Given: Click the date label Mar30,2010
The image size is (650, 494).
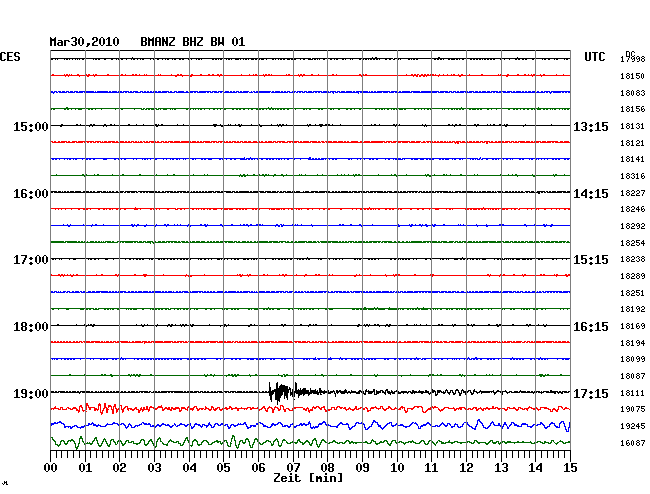Looking at the screenshot, I should [84, 42].
